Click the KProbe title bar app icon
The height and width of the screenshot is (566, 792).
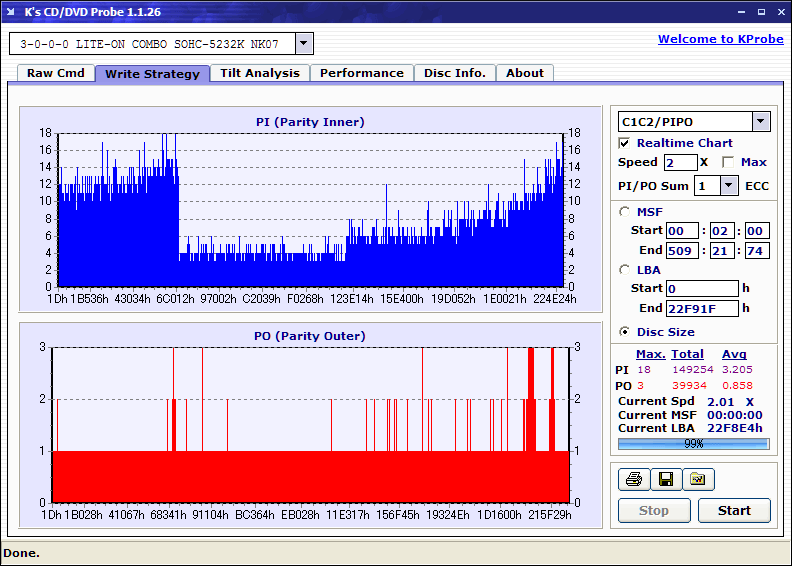(11, 12)
